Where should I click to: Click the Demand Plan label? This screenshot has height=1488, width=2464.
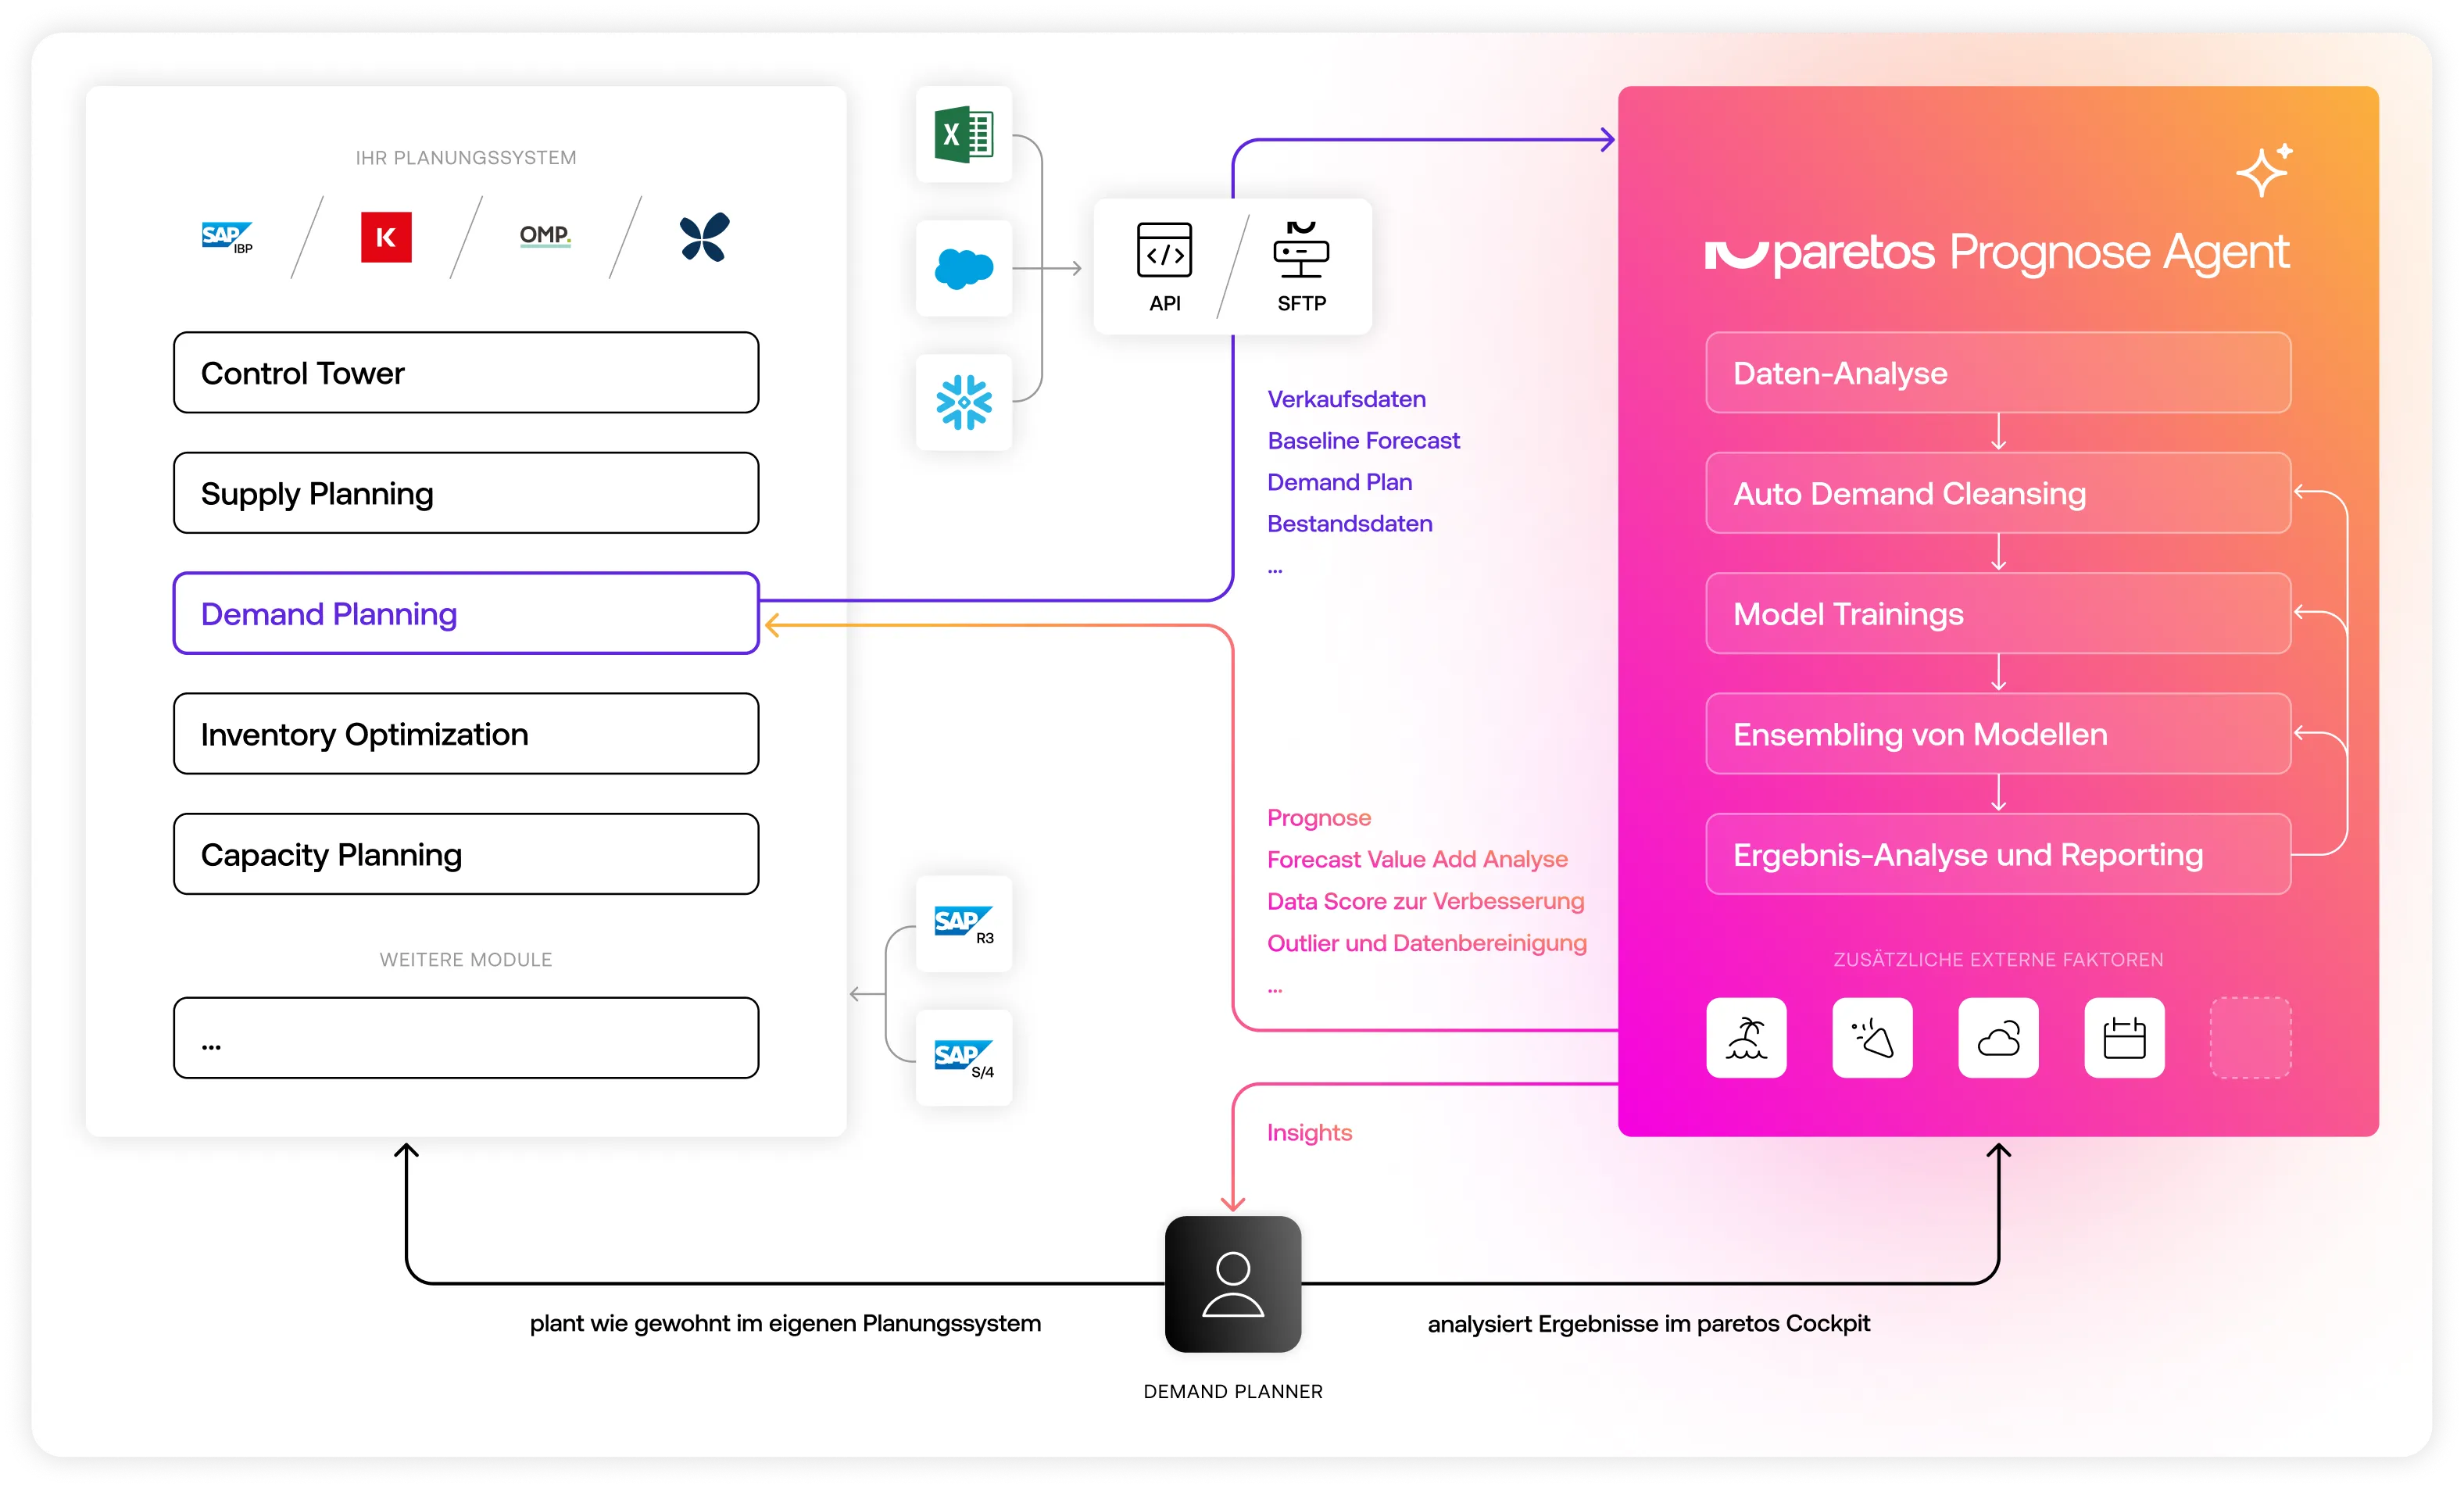click(1339, 482)
